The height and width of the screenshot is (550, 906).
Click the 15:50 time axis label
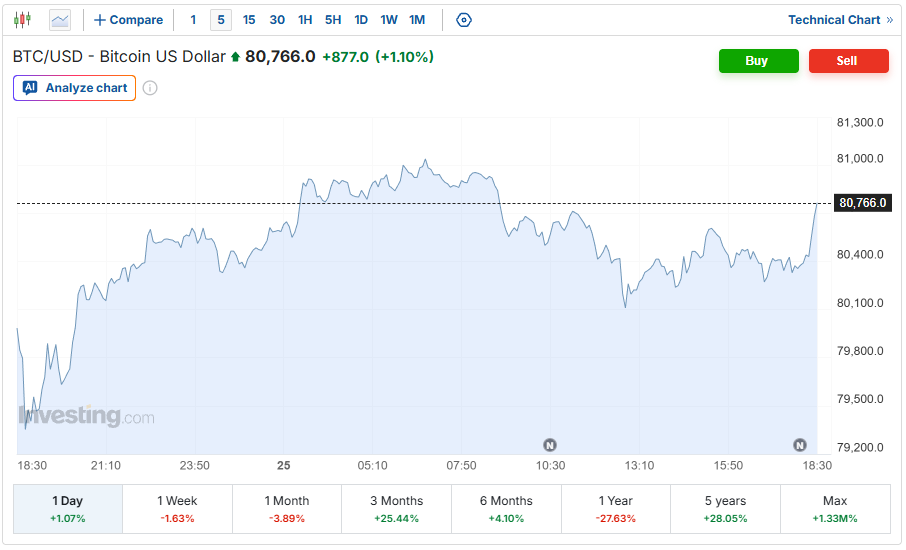(x=728, y=466)
